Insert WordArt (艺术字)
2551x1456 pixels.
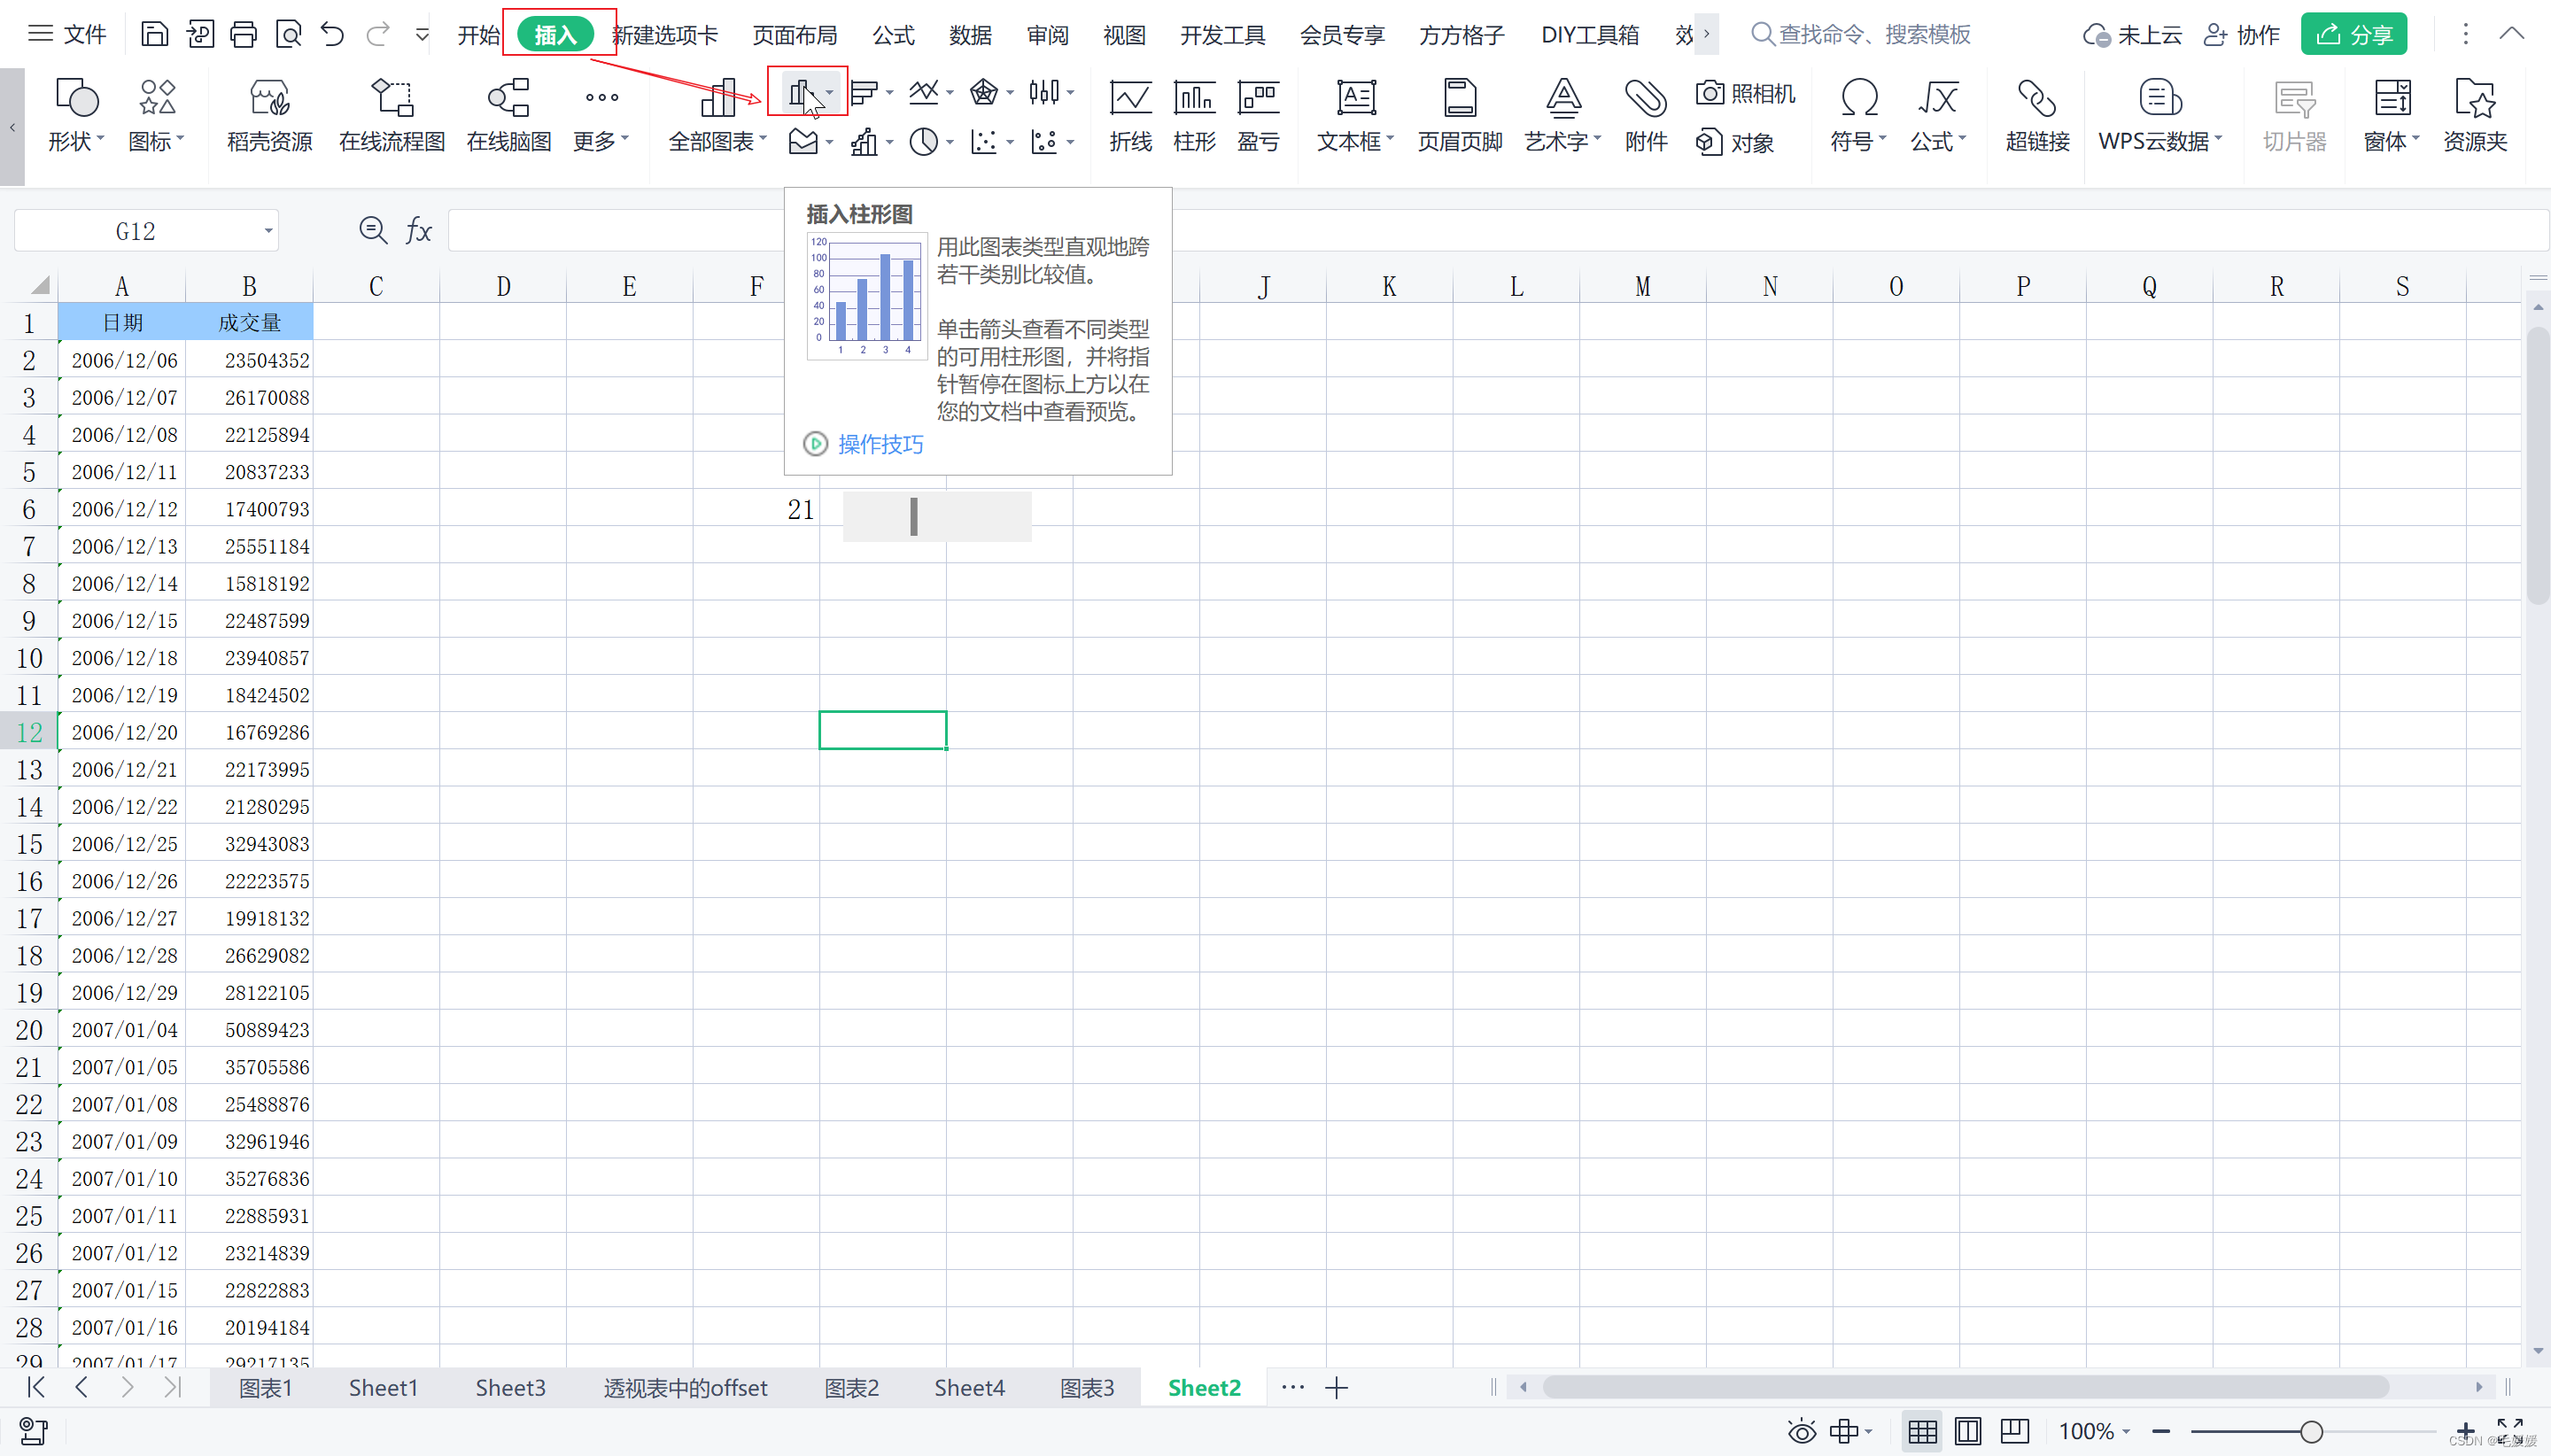pos(1563,115)
